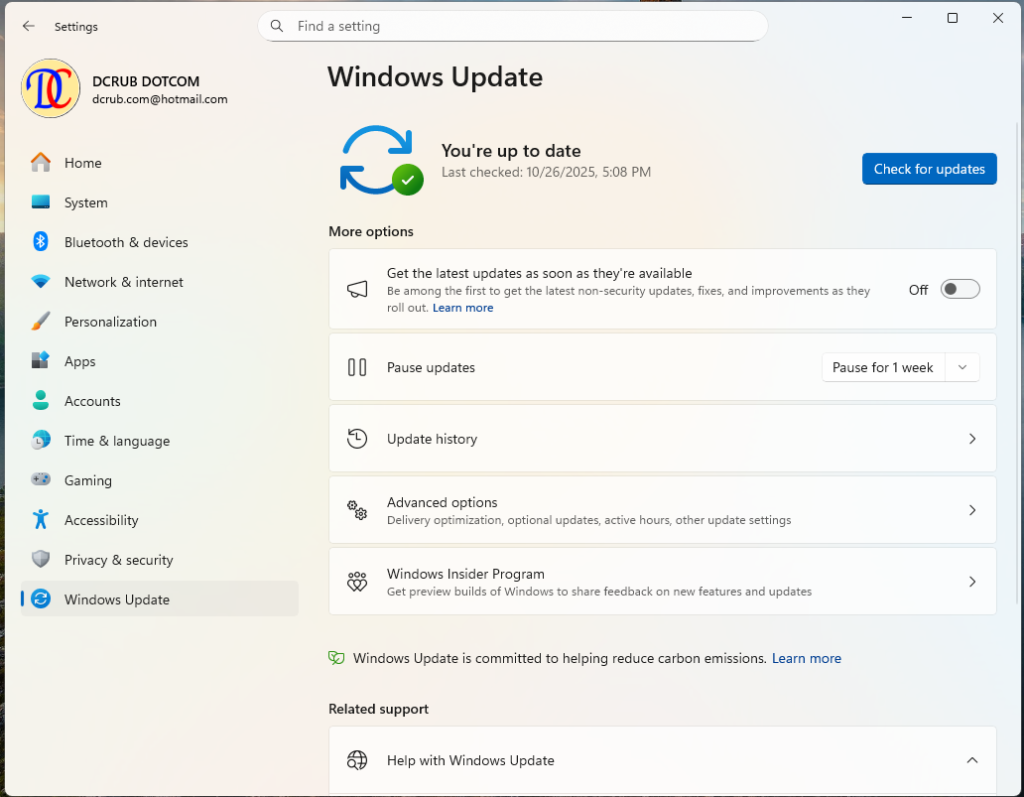The height and width of the screenshot is (797, 1024).
Task: Open the Gaming label in sidebar
Action: tap(88, 481)
